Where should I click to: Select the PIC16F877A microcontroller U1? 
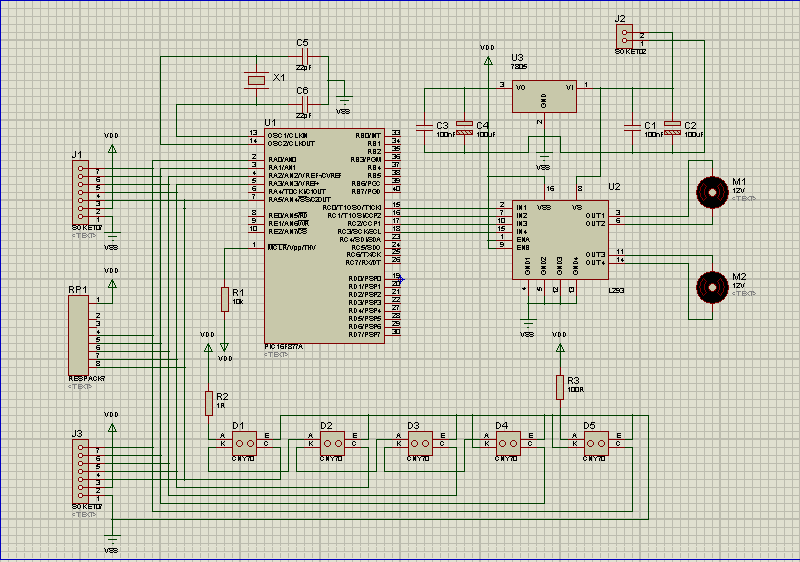(x=324, y=236)
